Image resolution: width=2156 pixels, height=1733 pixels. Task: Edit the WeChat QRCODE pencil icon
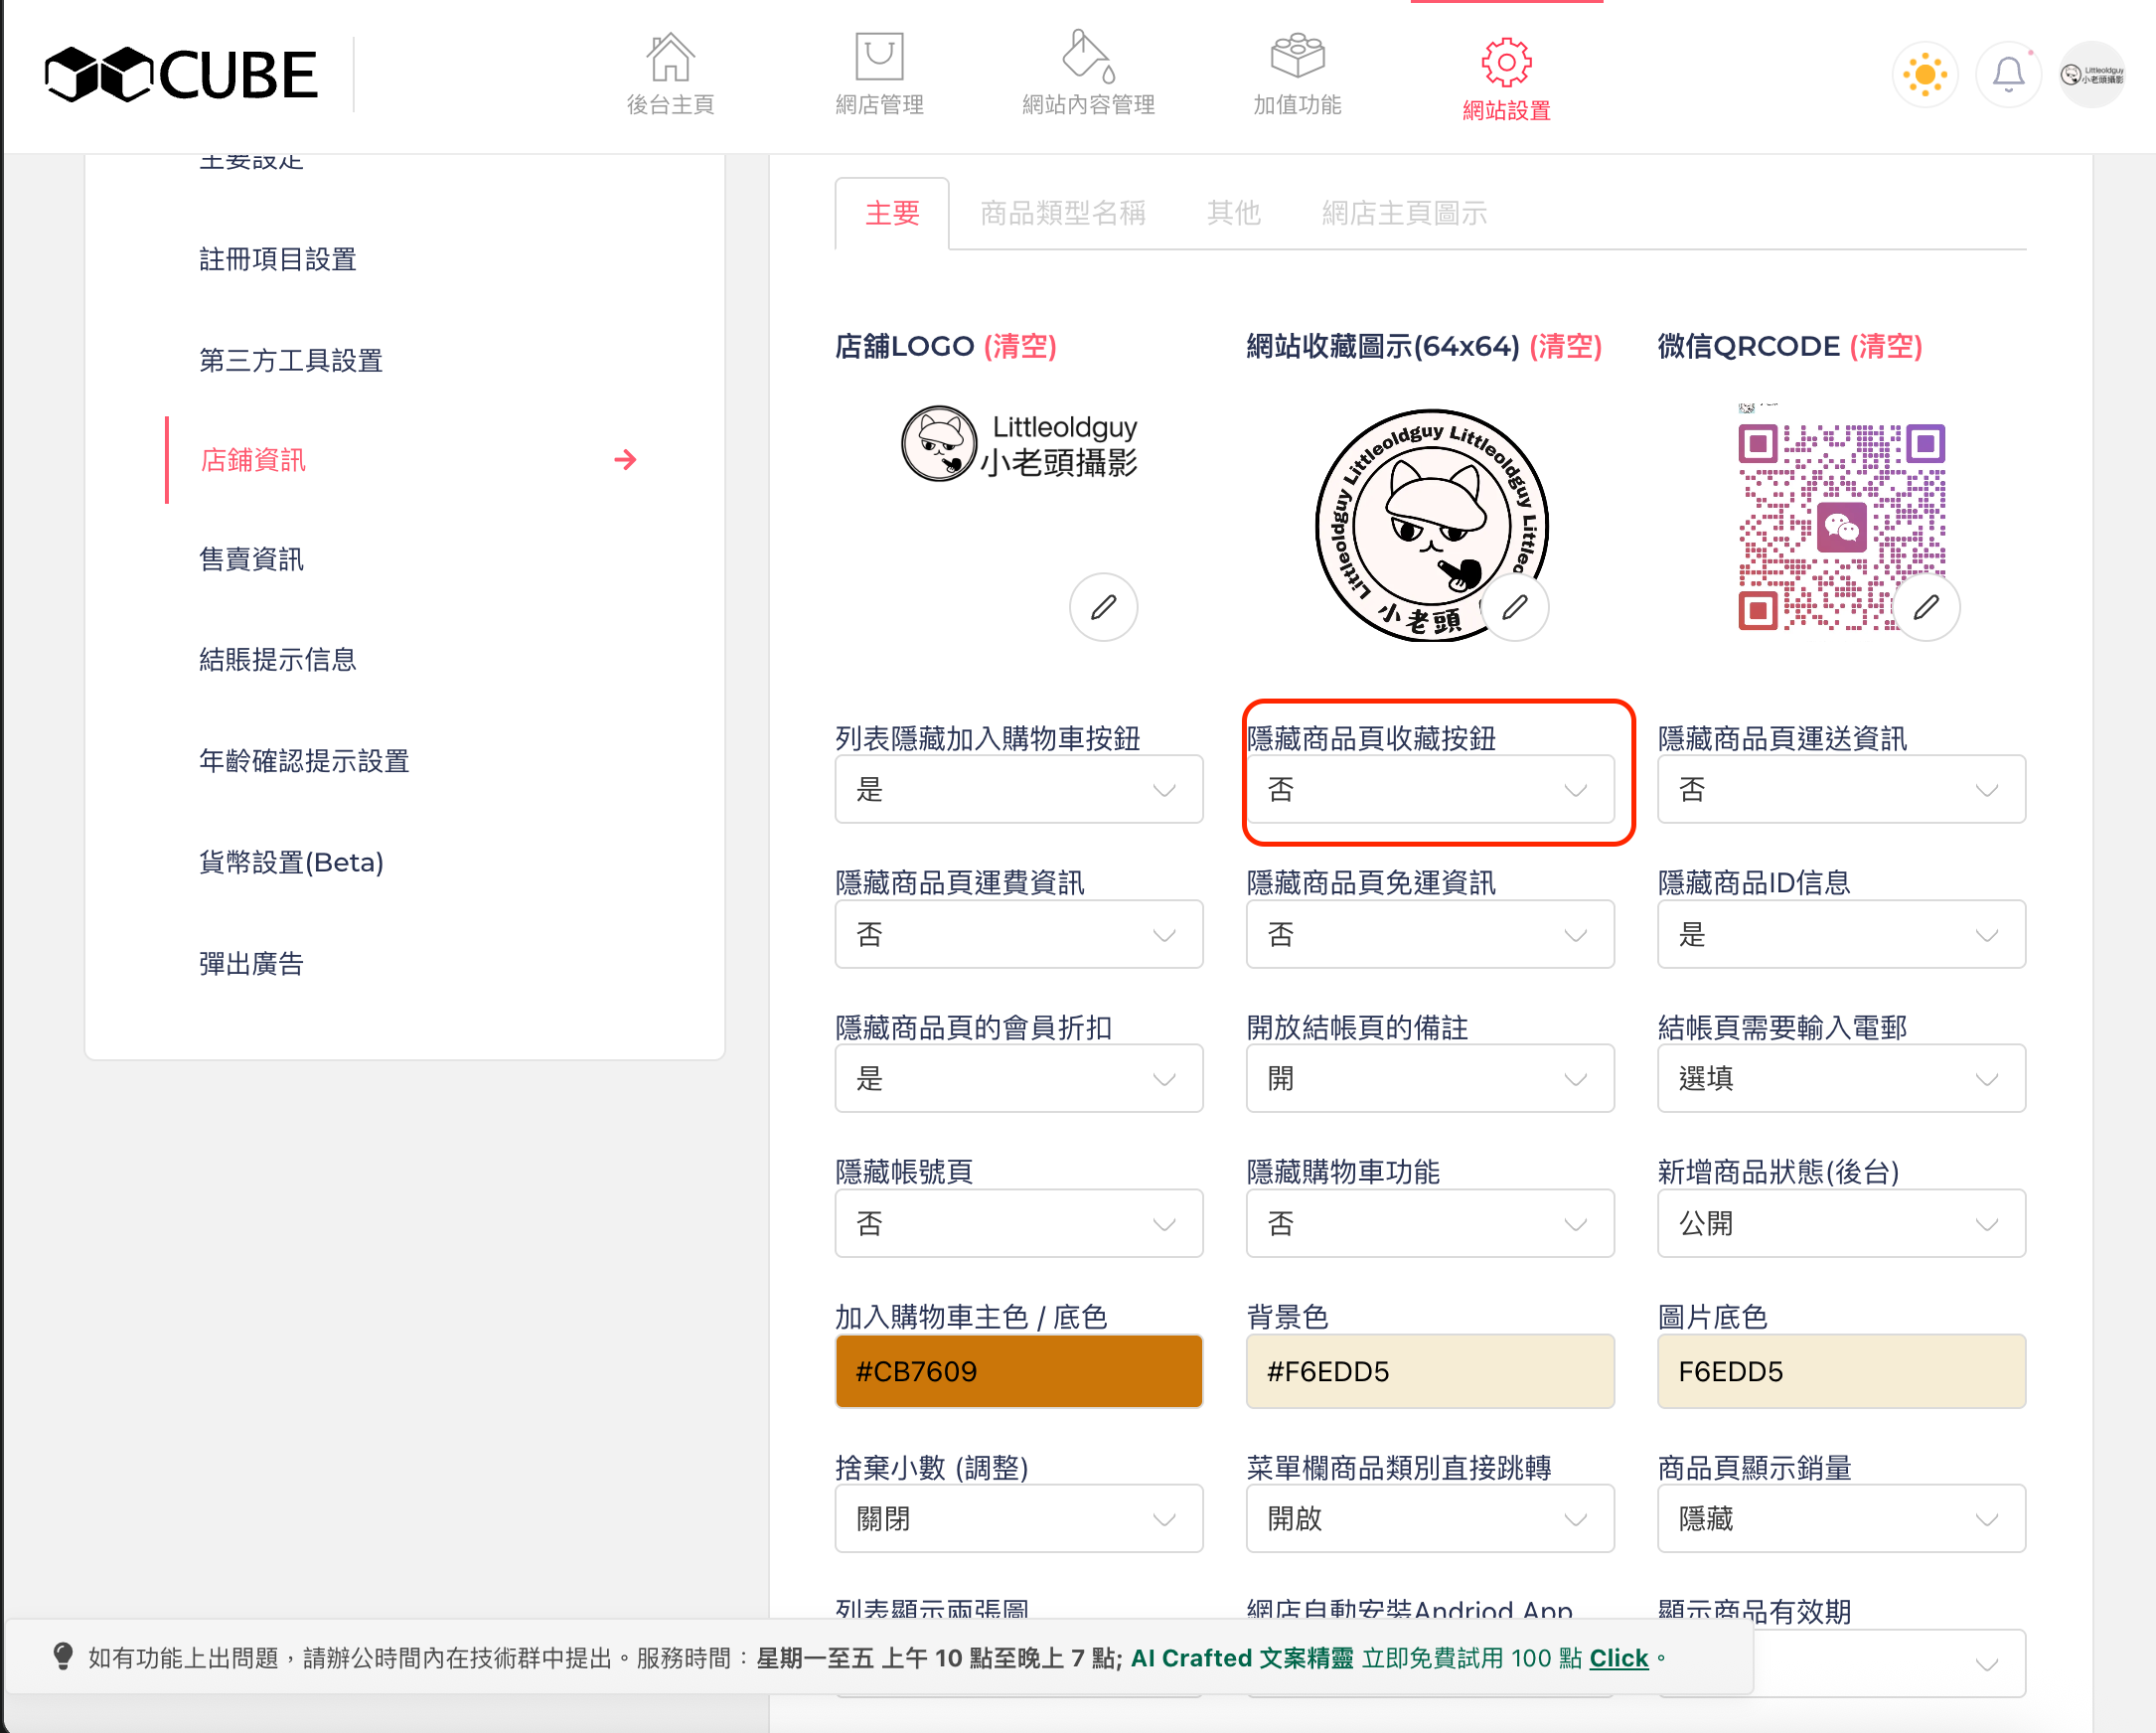1926,607
